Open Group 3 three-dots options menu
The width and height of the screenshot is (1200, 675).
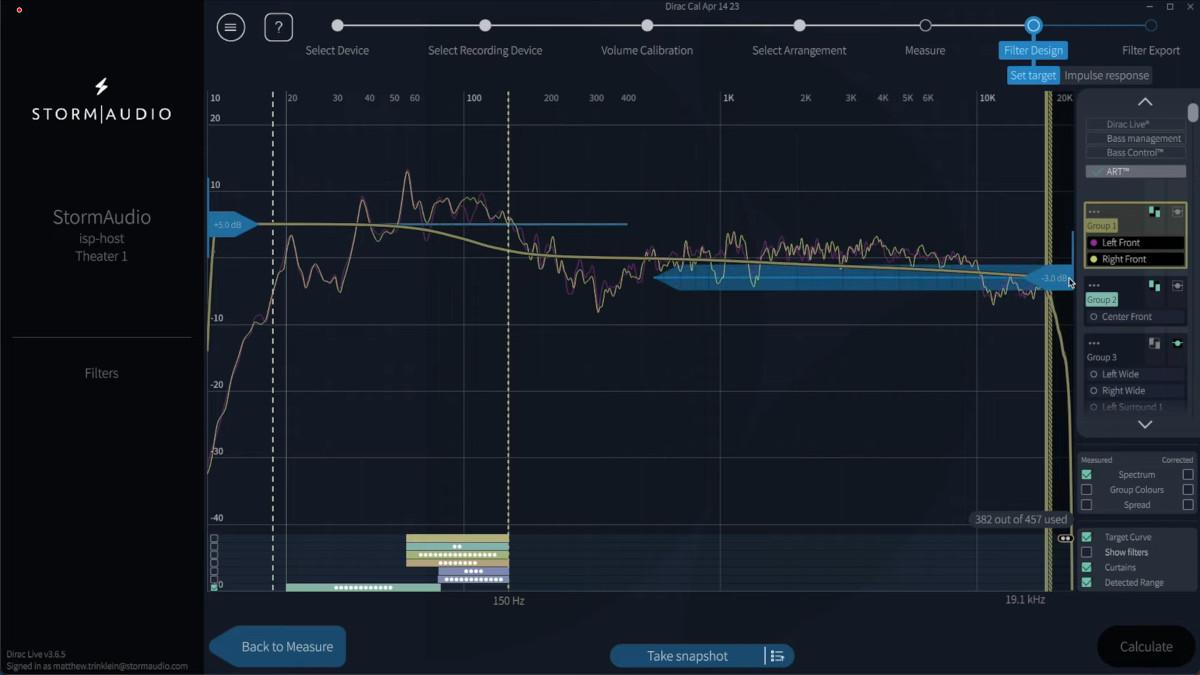coord(1094,343)
